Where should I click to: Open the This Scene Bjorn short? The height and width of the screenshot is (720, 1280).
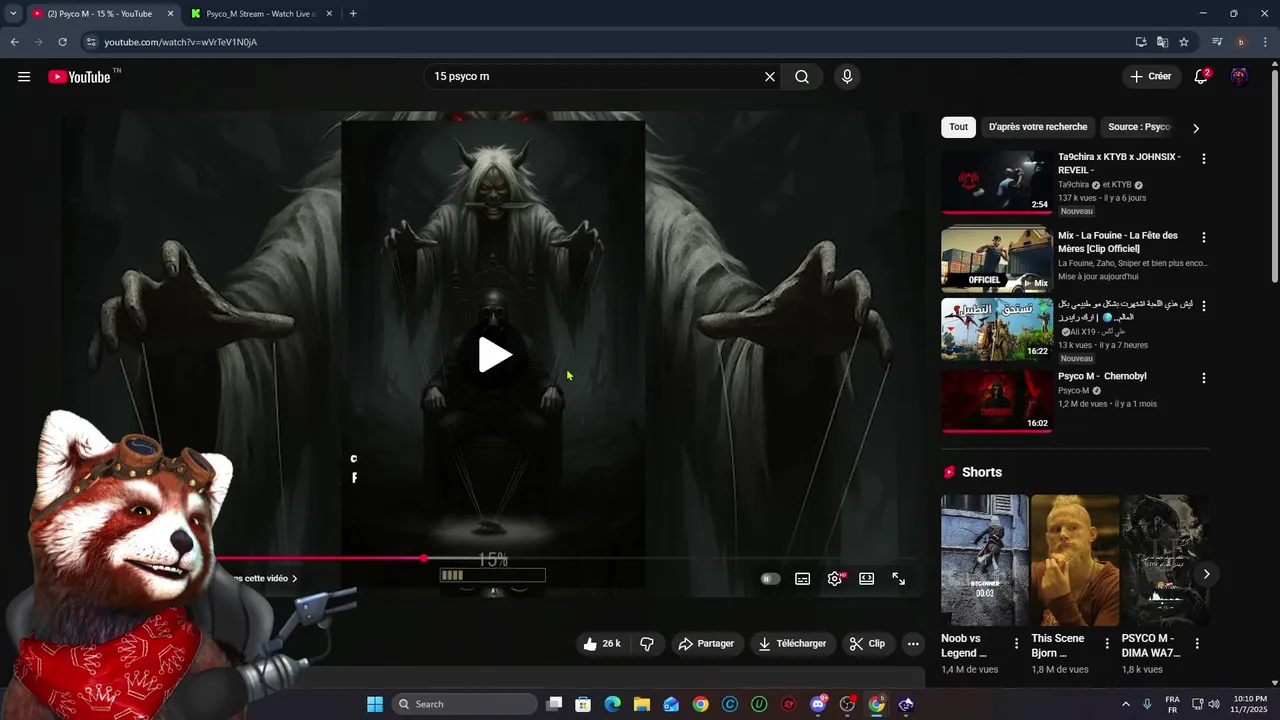tap(1074, 560)
